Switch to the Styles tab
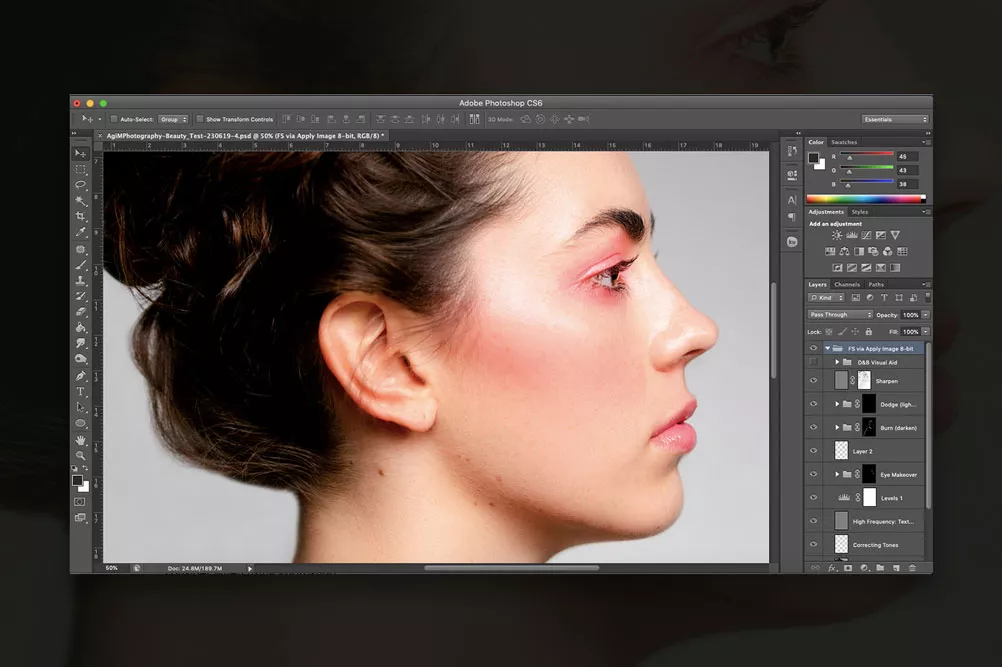This screenshot has width=1002, height=667. pyautogui.click(x=859, y=212)
